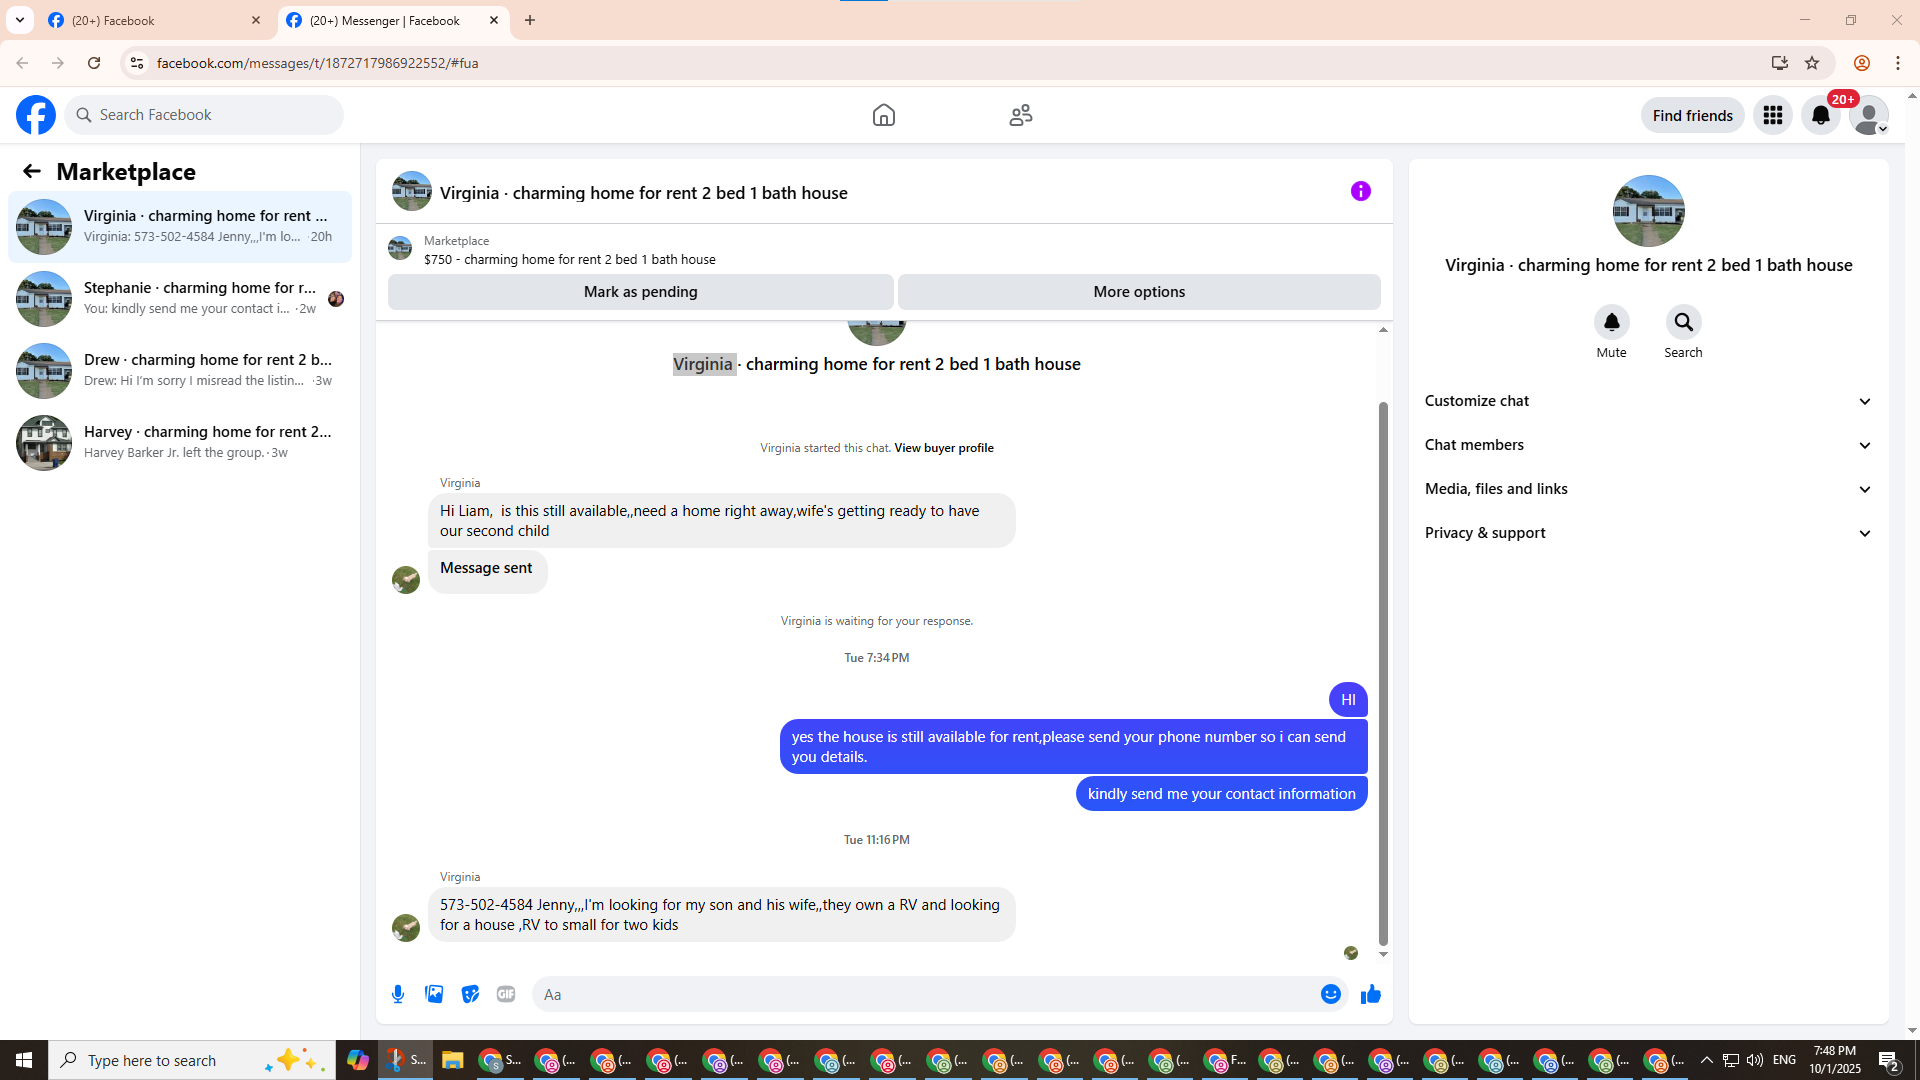Click the chat header listing thumbnail
The width and height of the screenshot is (1920, 1080).
[412, 191]
